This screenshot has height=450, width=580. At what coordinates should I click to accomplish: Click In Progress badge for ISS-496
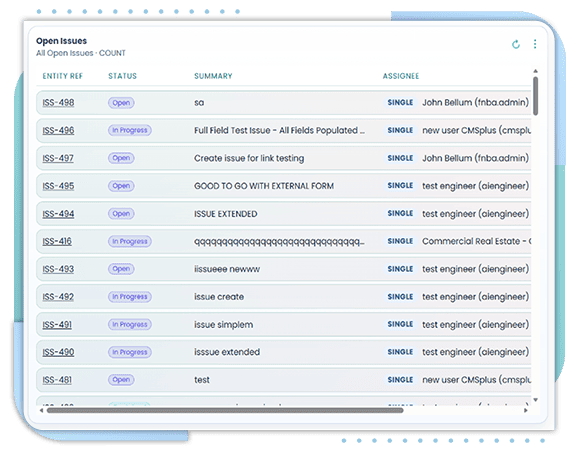pos(130,130)
